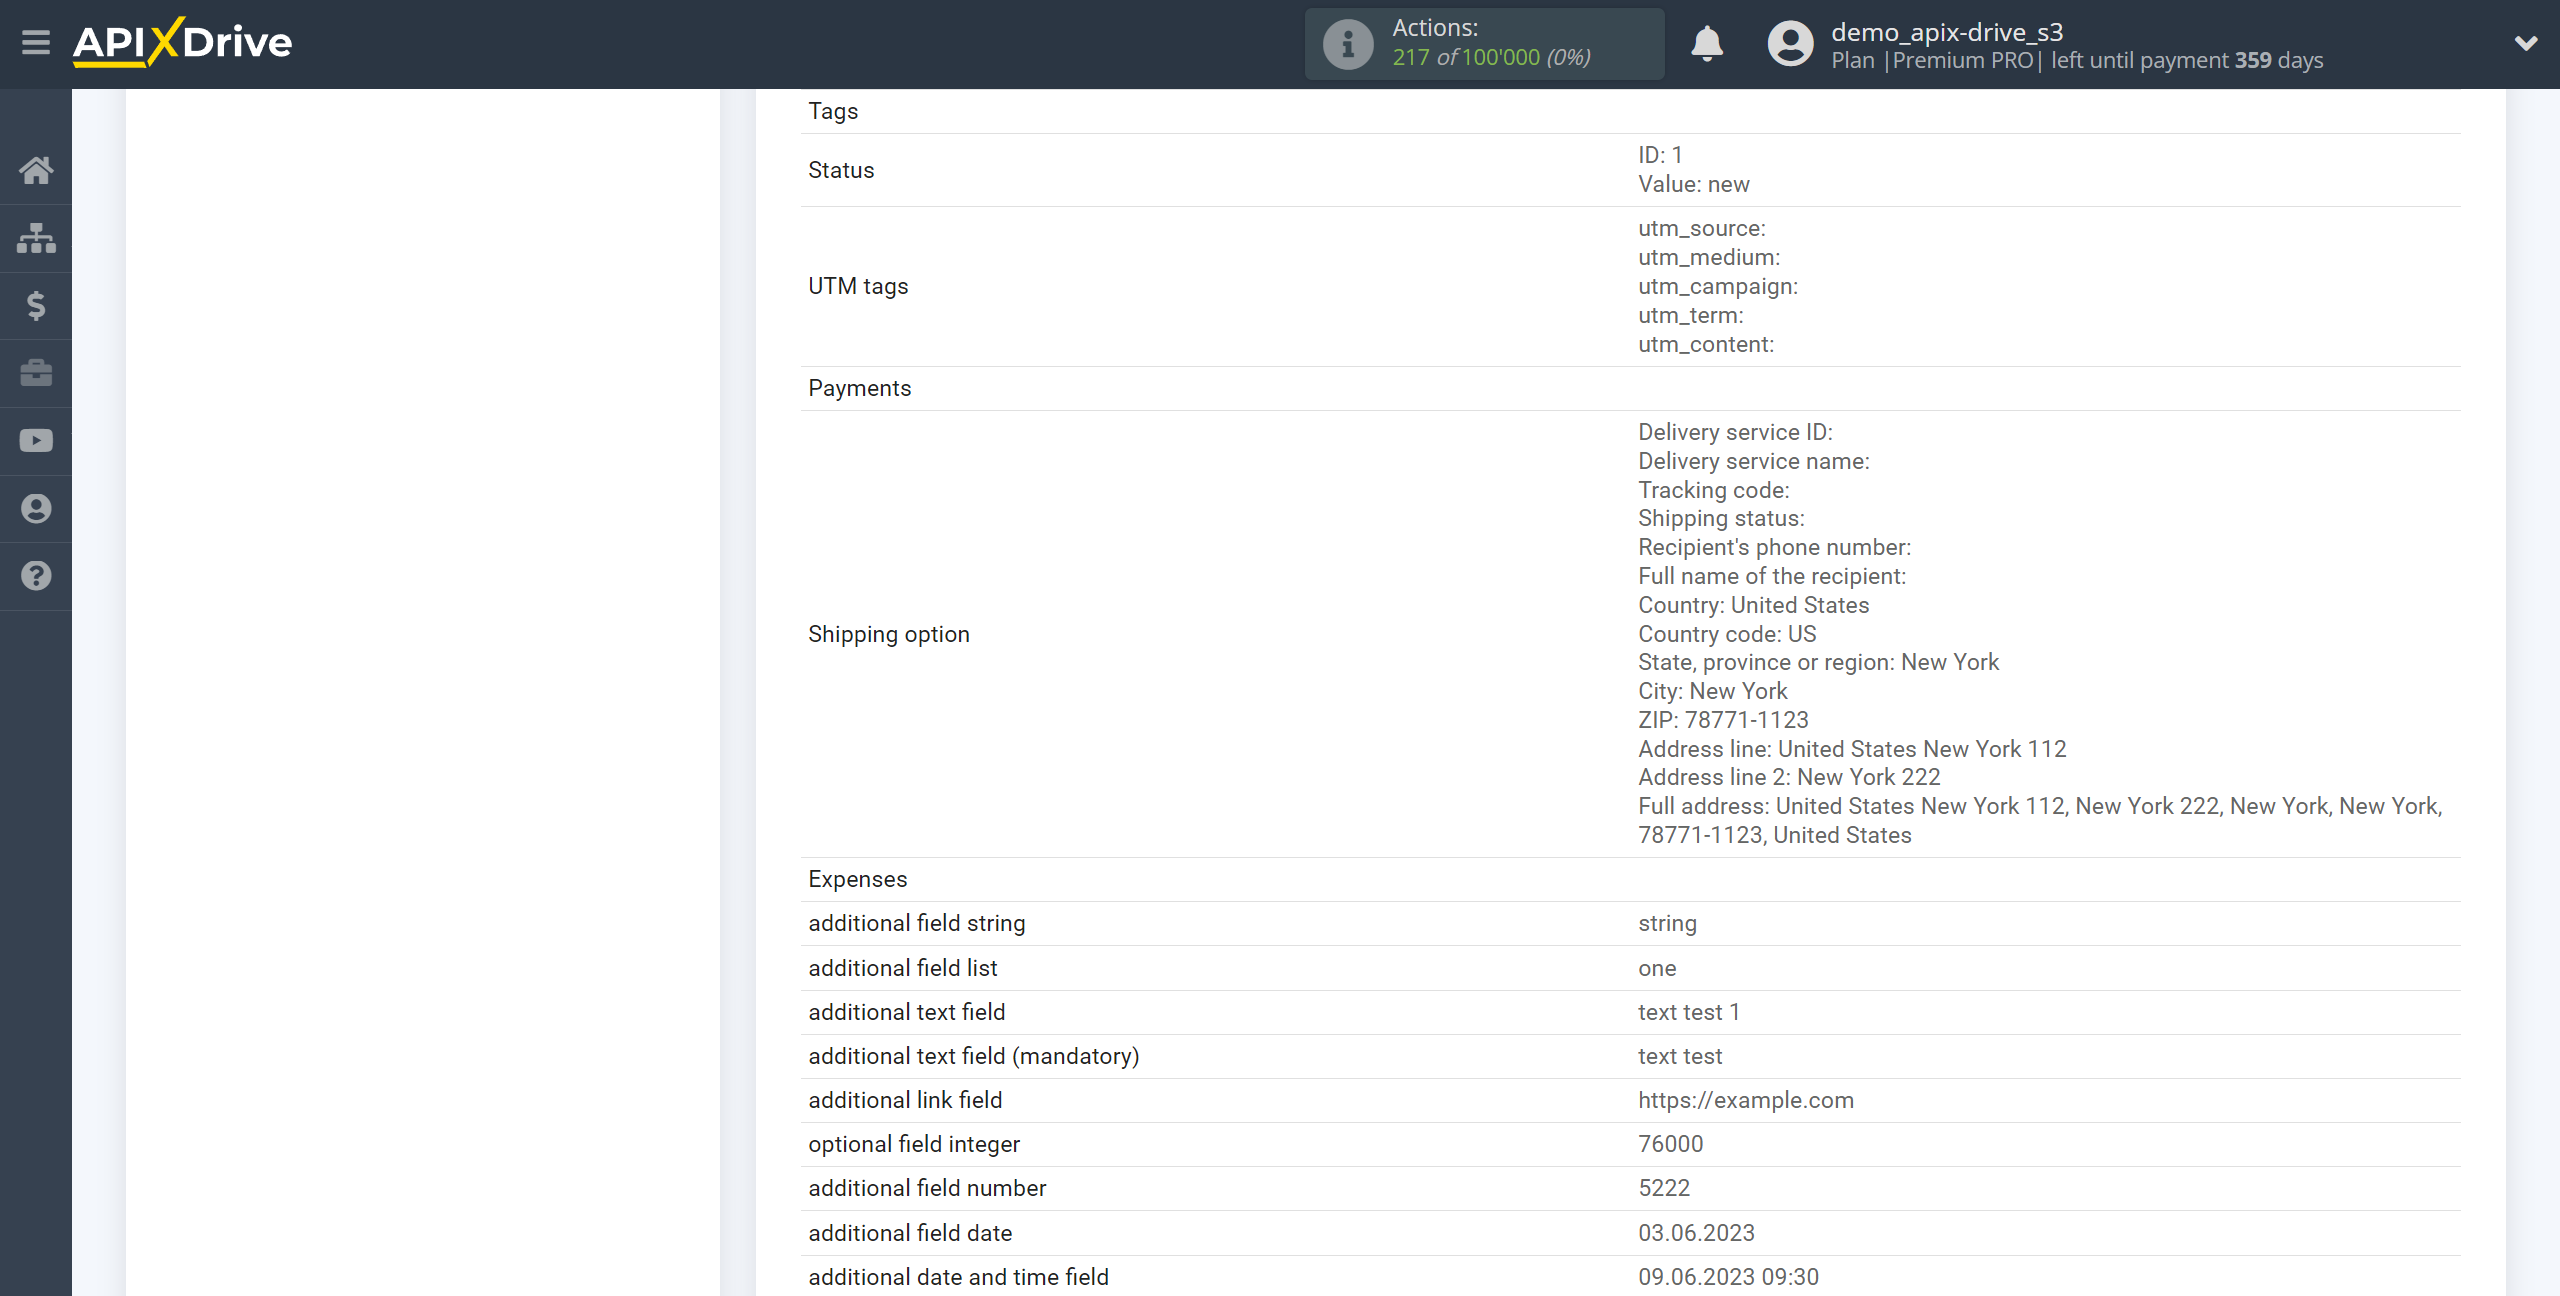This screenshot has width=2560, height=1296.
Task: Select the additional date and time field label
Action: click(x=958, y=1277)
